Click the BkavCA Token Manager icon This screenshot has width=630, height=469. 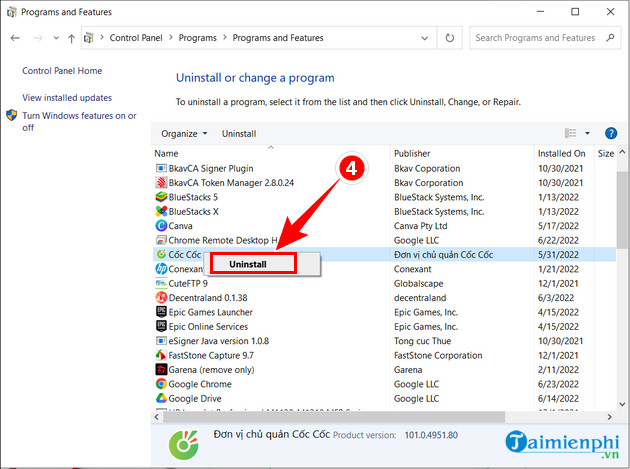coord(161,183)
